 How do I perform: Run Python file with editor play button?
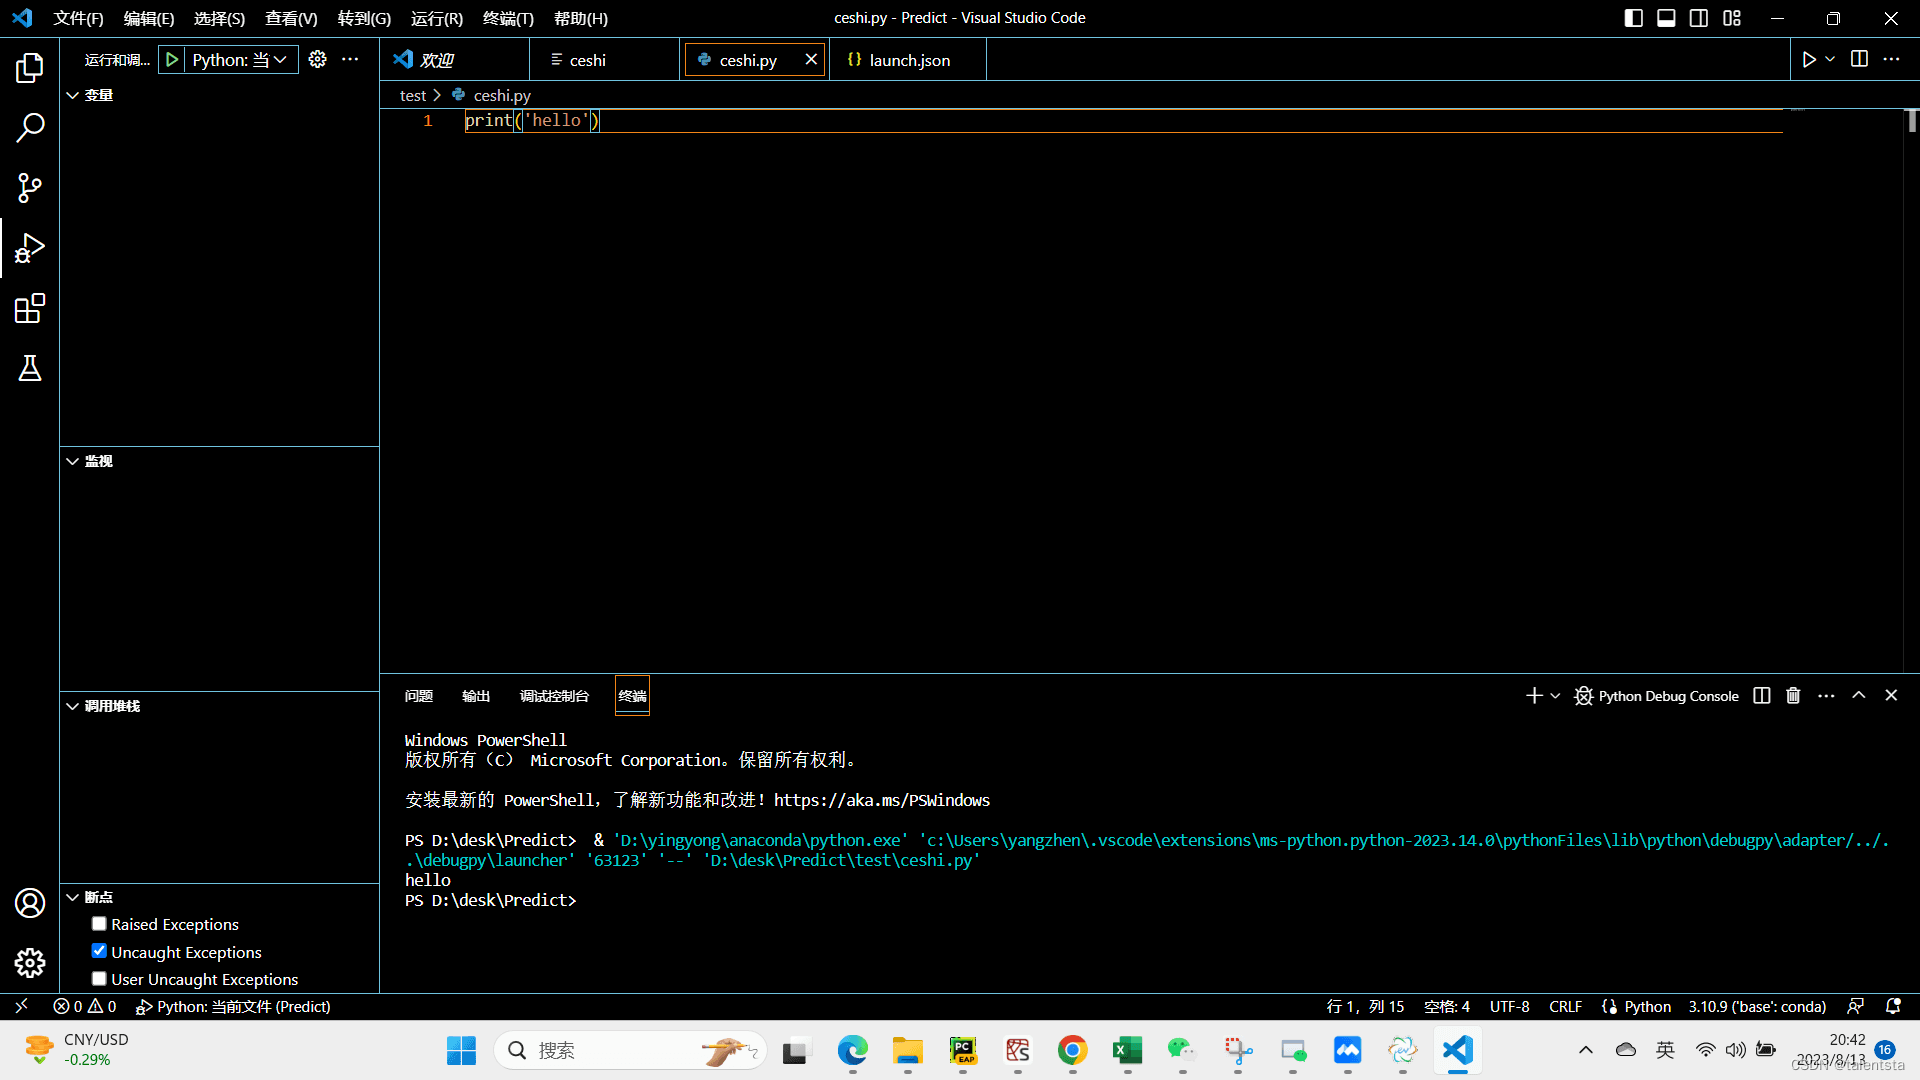[1809, 60]
